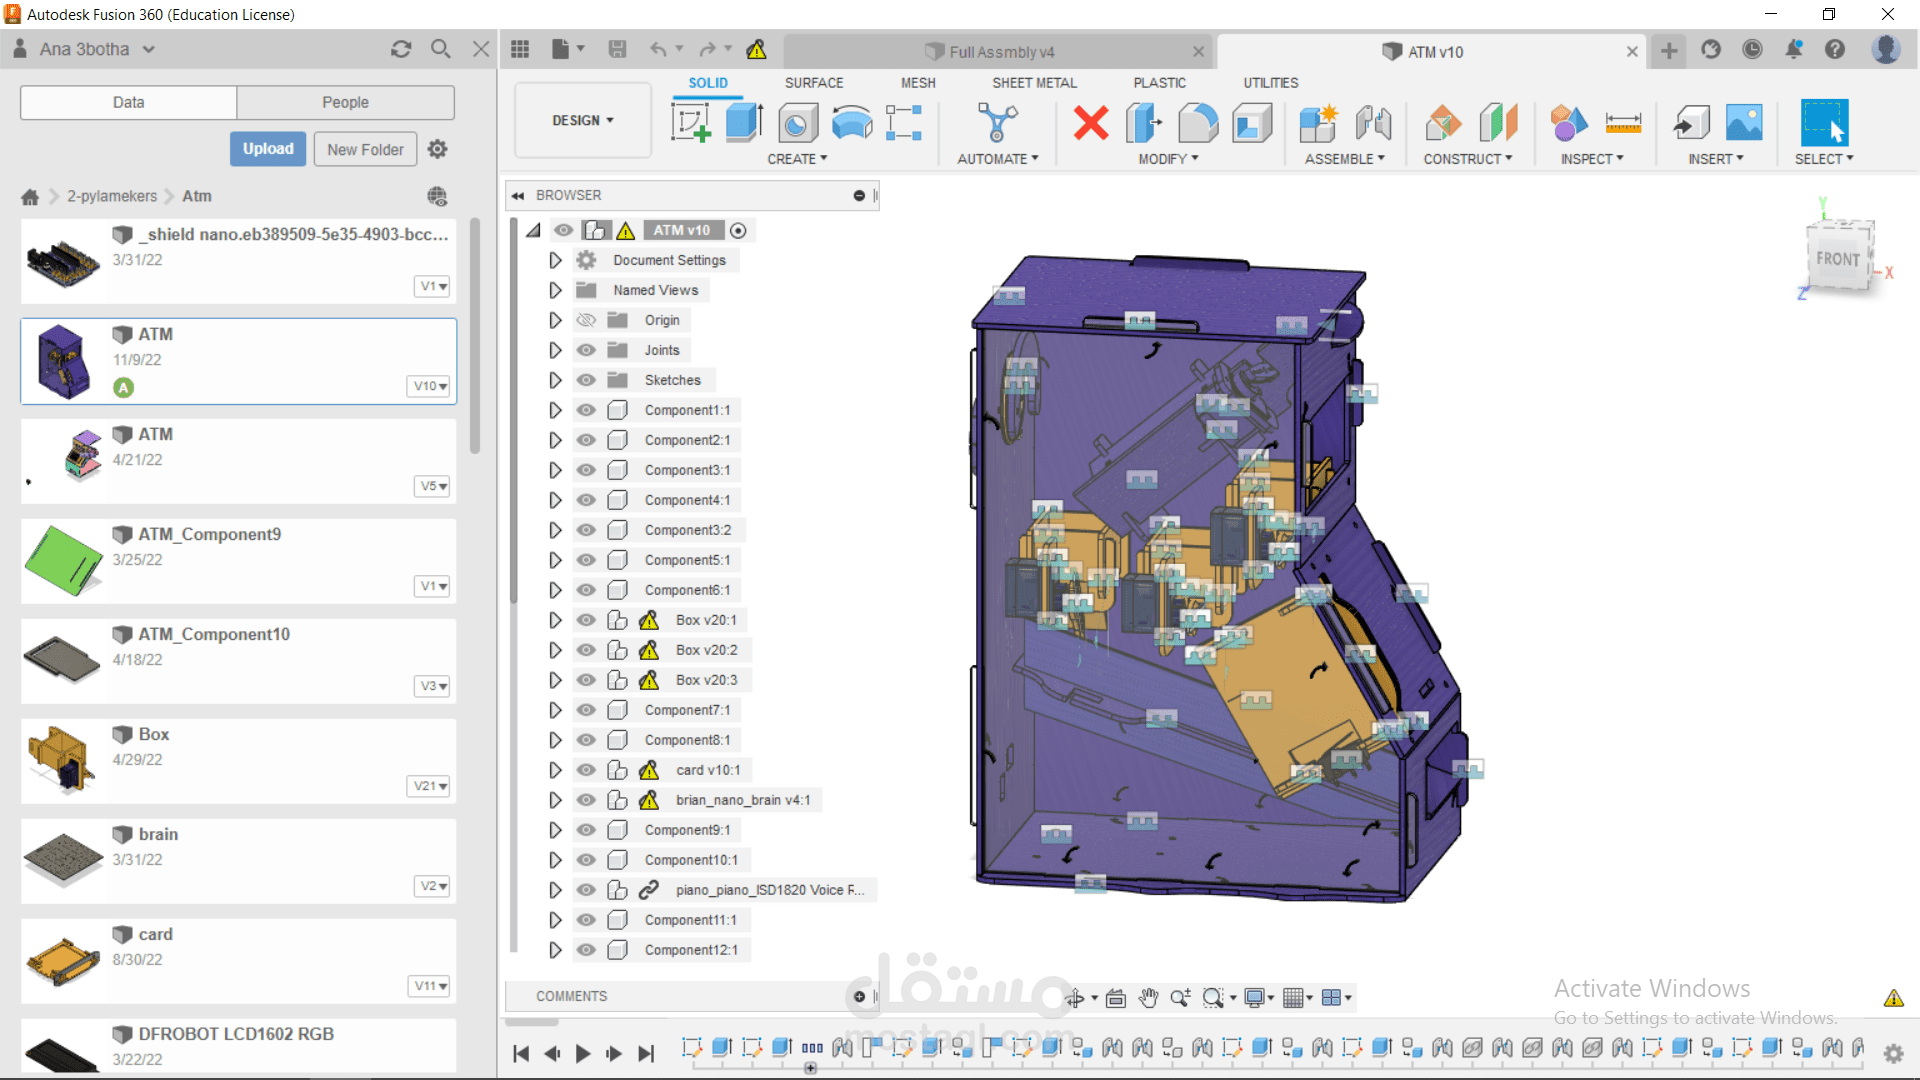Expand the Named Views folder
Viewport: 1920px width, 1080px height.
[555, 290]
